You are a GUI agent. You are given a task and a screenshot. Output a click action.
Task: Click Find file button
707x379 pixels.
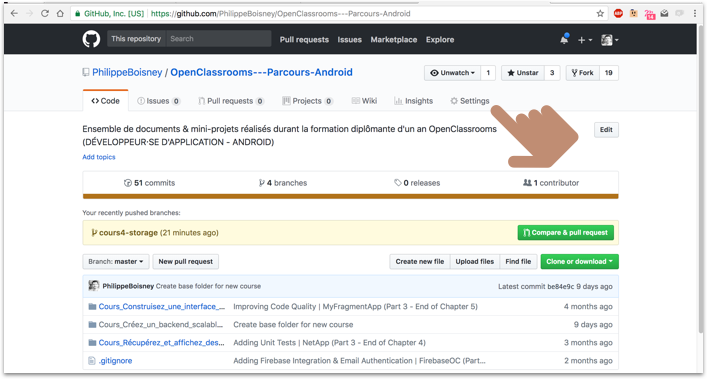518,262
